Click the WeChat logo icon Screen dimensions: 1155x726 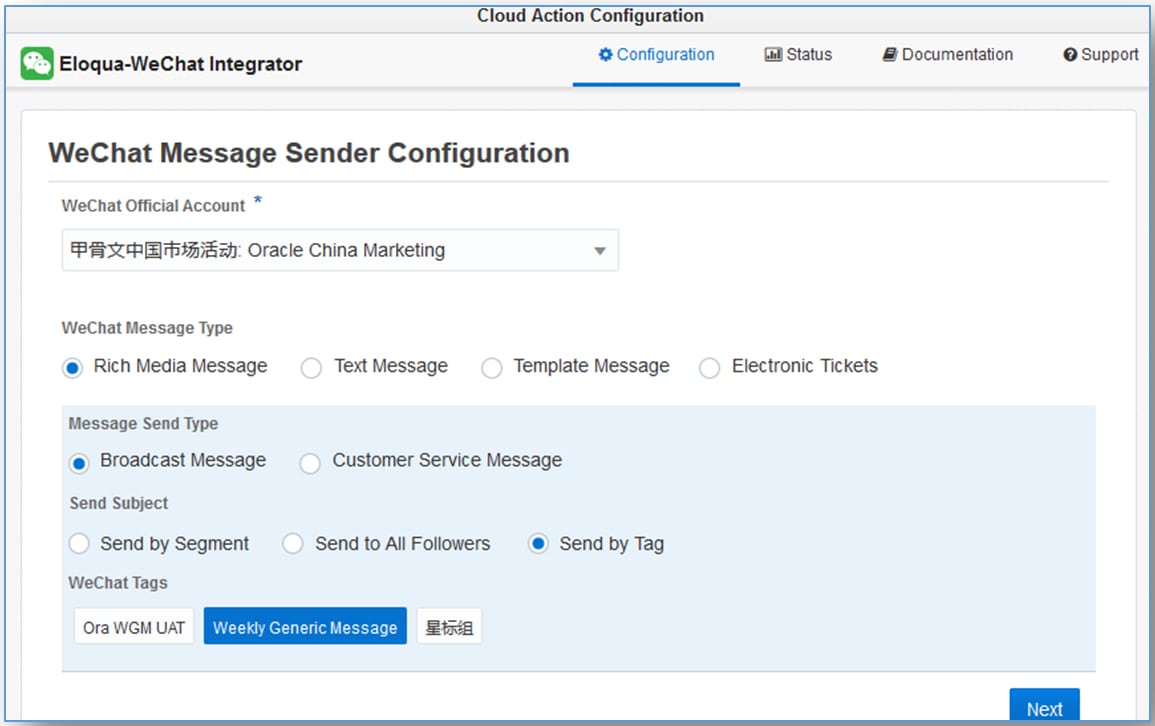pyautogui.click(x=37, y=64)
